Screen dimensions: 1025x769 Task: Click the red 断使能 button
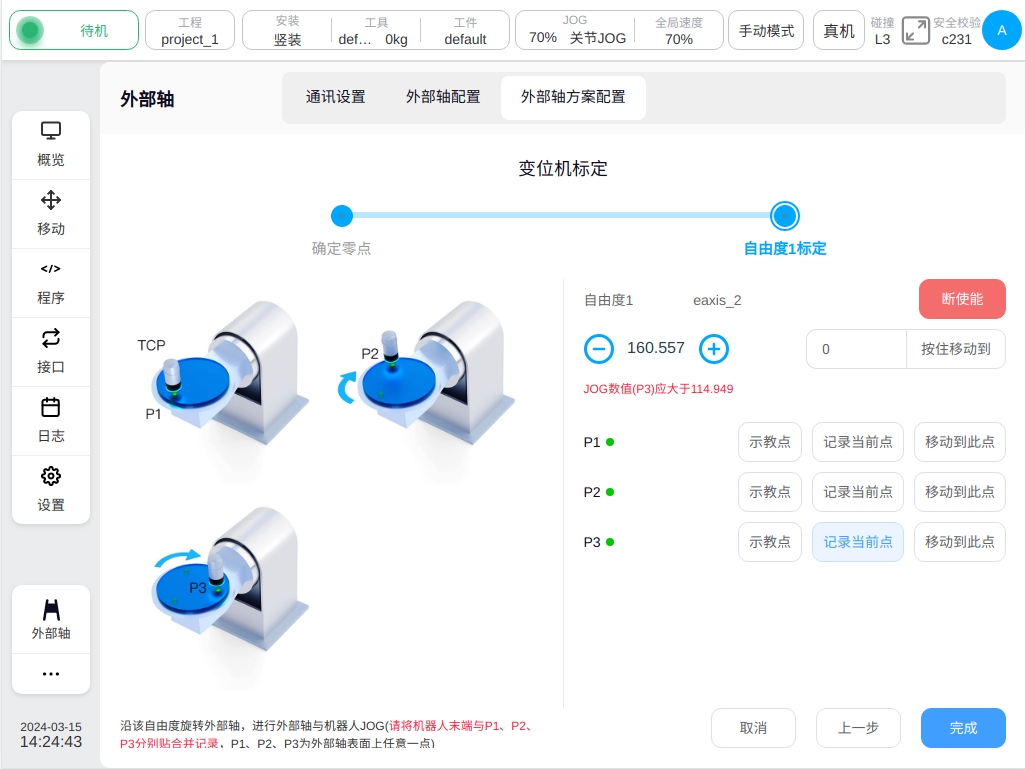(x=962, y=299)
